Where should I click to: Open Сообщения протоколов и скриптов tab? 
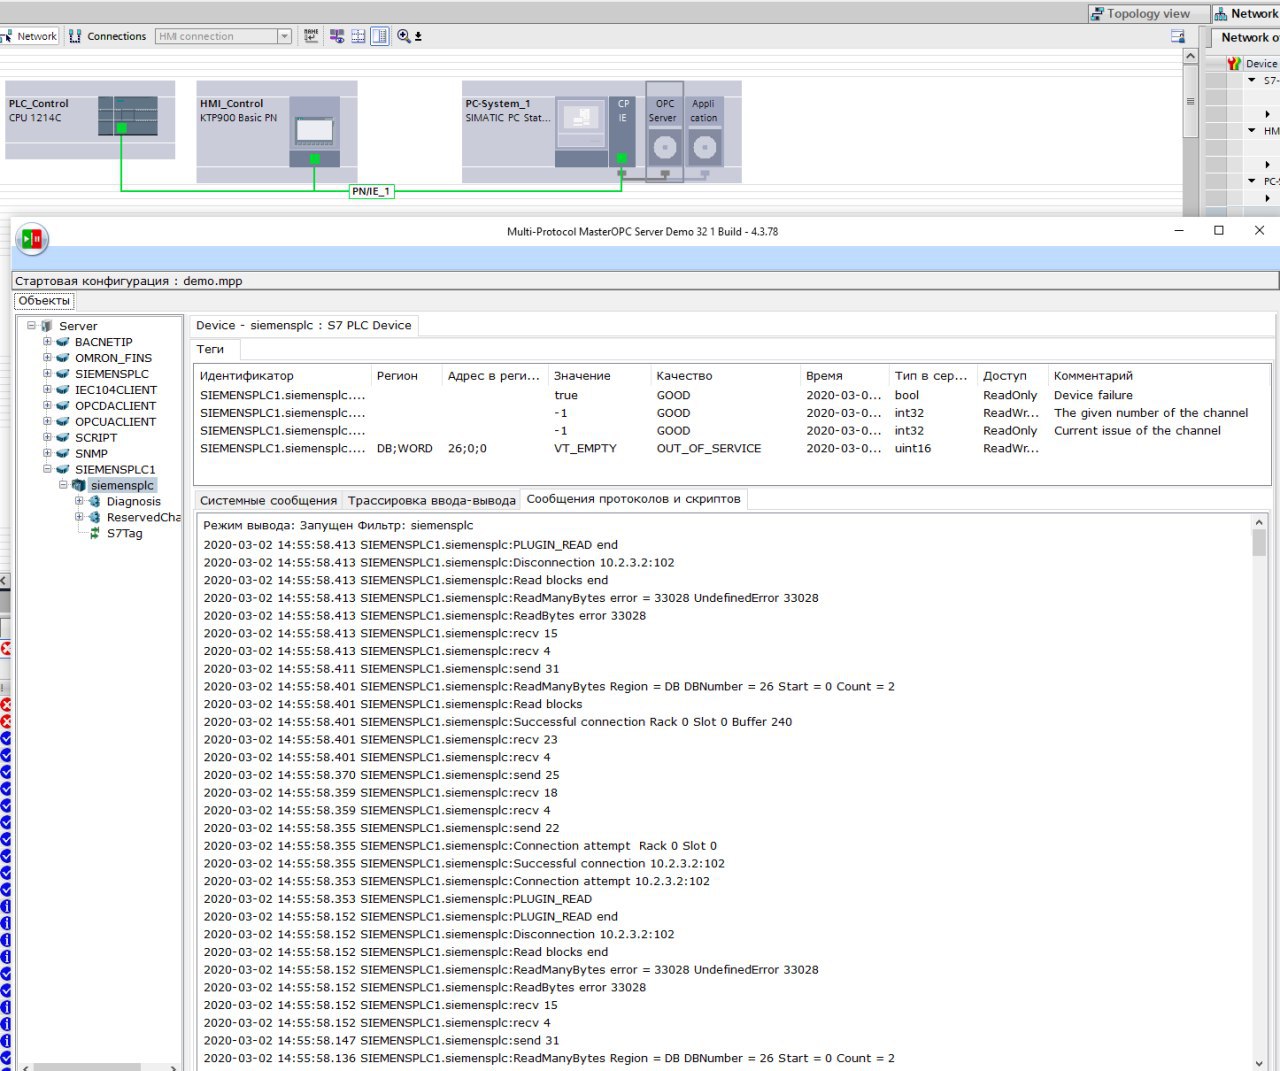click(x=633, y=499)
